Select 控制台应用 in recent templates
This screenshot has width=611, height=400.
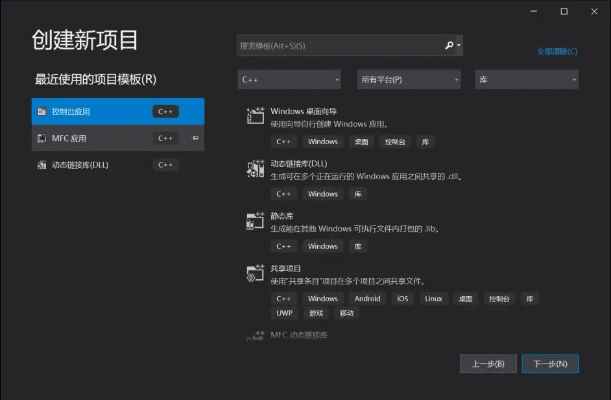pos(118,112)
